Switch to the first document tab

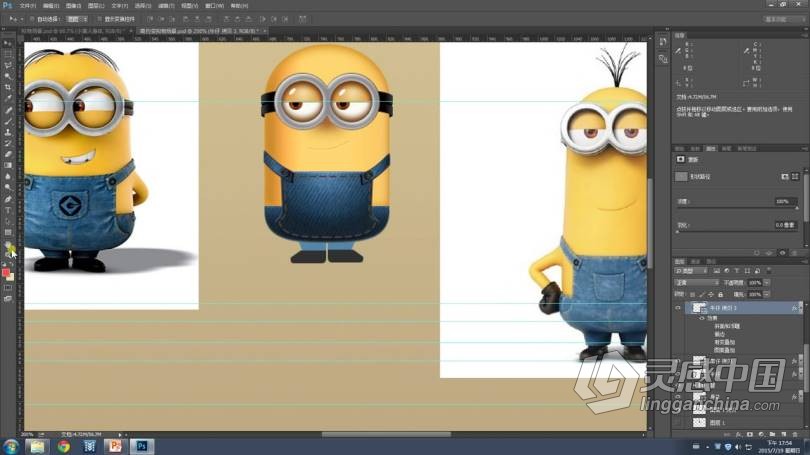[x=74, y=31]
